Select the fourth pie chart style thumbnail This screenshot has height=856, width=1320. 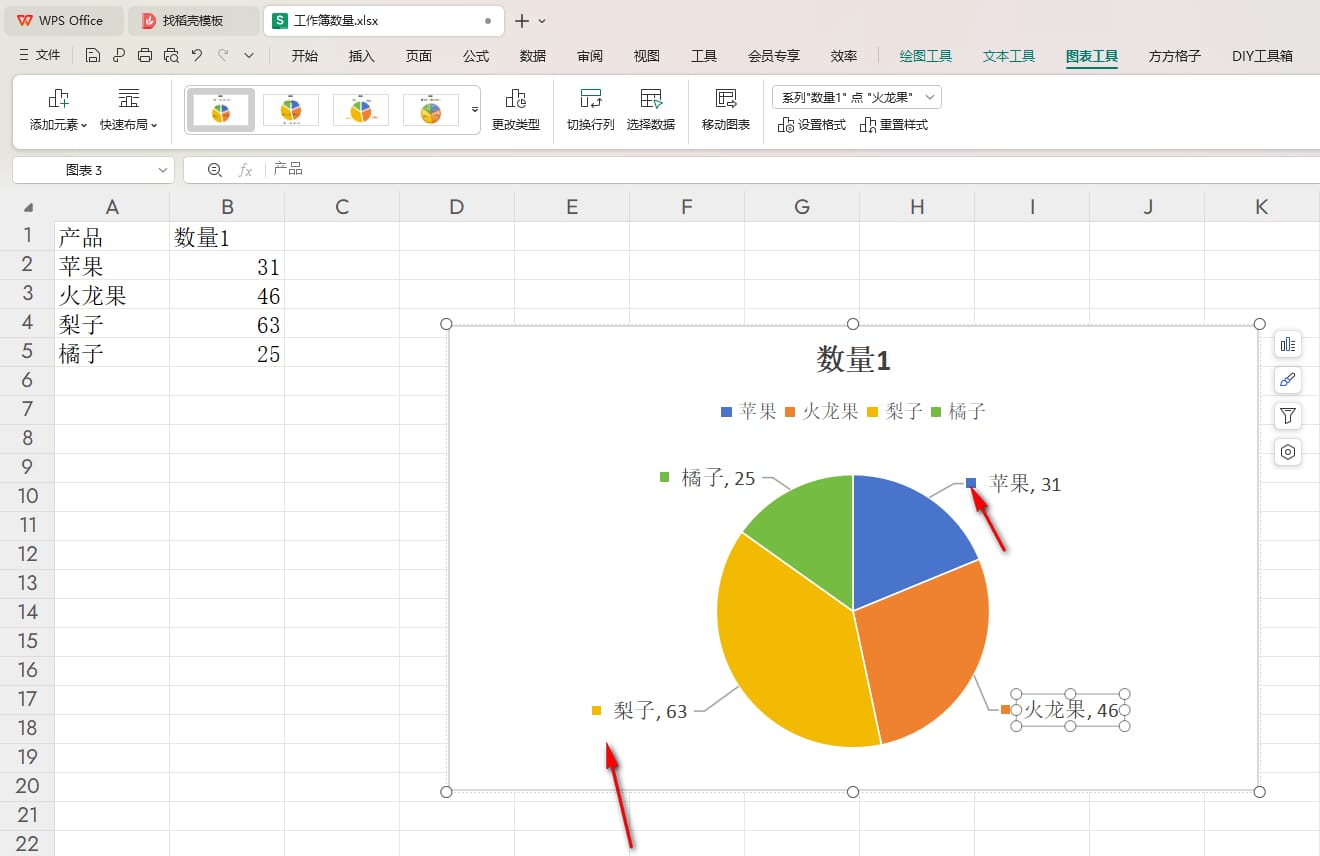[x=431, y=110]
